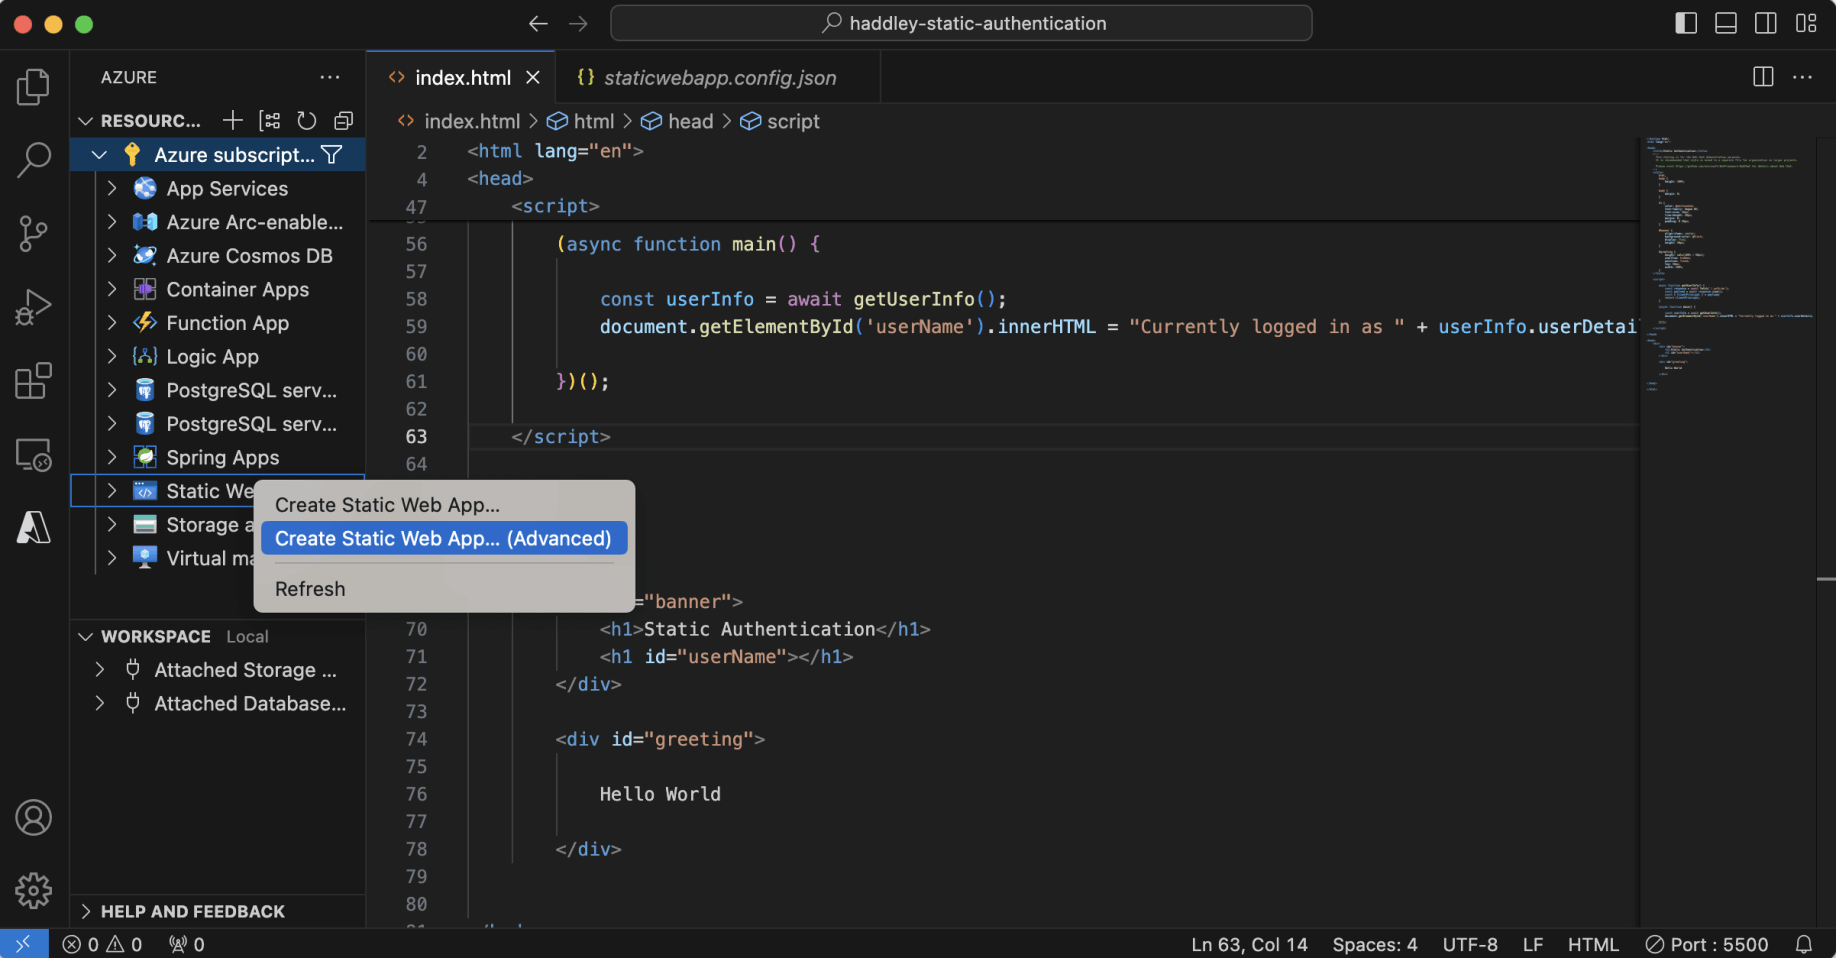Toggle the bottom panel visibility
The width and height of the screenshot is (1836, 958).
(1726, 23)
